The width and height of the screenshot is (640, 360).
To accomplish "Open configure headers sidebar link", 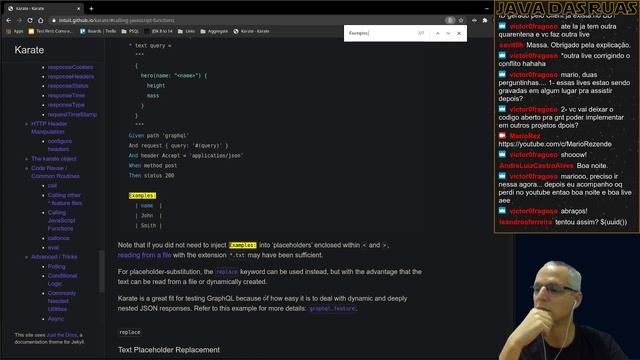I will 60,145.
